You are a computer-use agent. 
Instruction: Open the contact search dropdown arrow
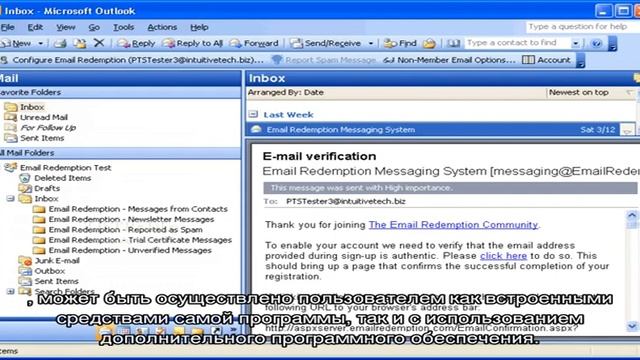[x=576, y=43]
